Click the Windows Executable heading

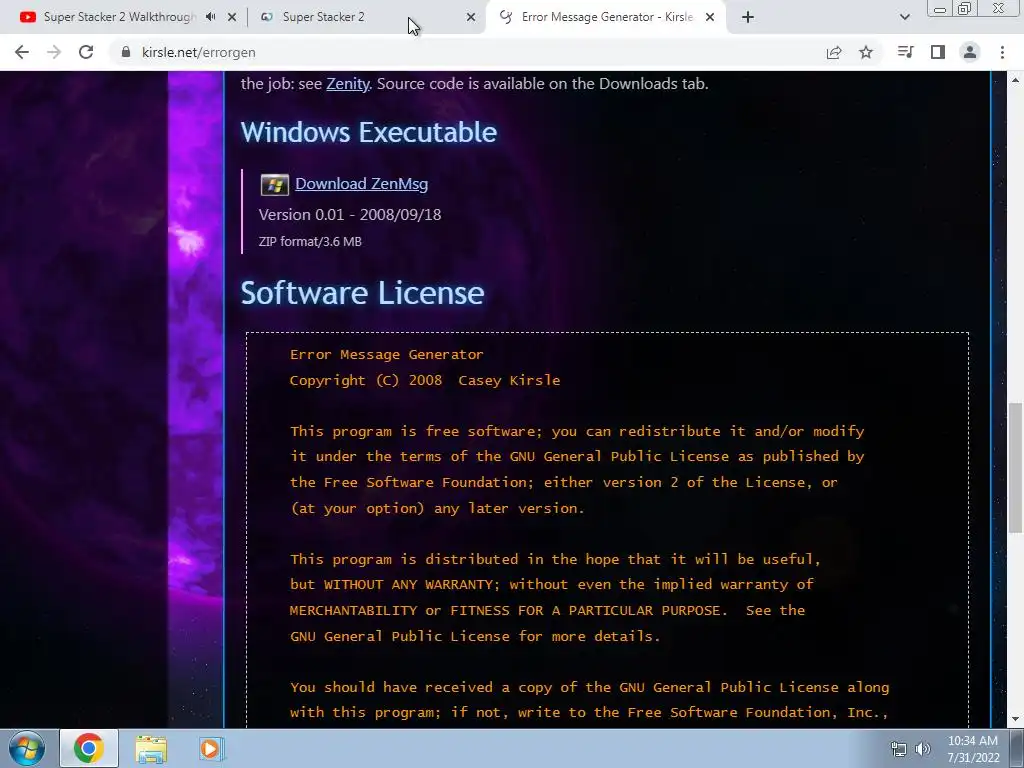[369, 133]
